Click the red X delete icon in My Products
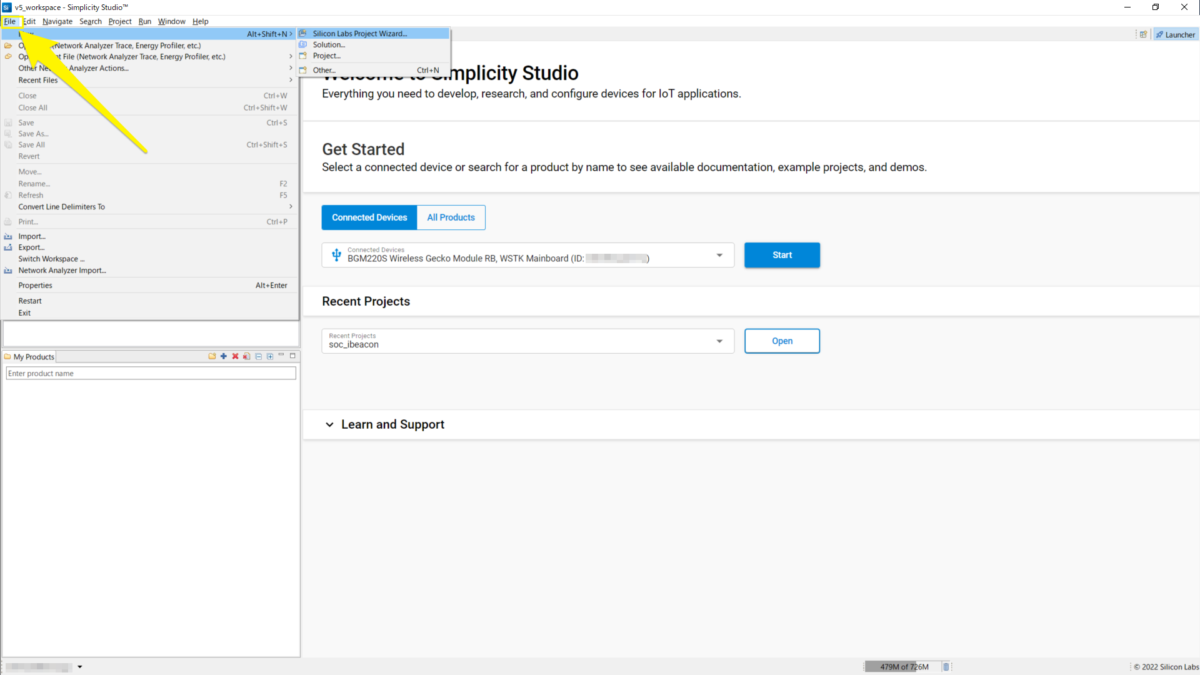 click(235, 357)
